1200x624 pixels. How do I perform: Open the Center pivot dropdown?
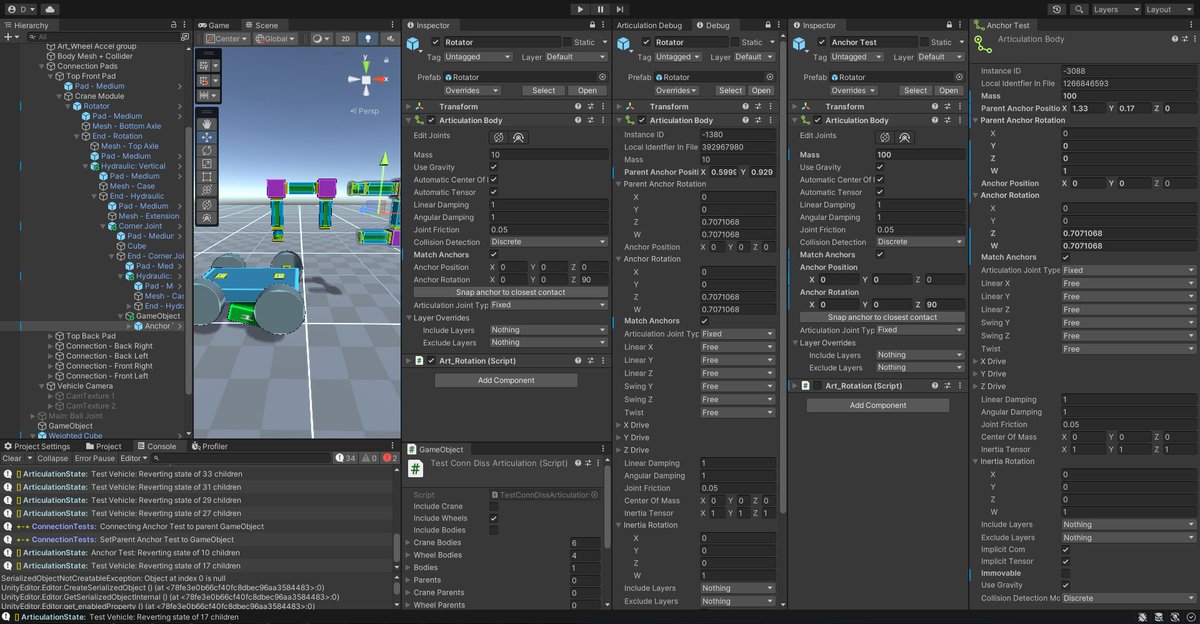pos(227,38)
